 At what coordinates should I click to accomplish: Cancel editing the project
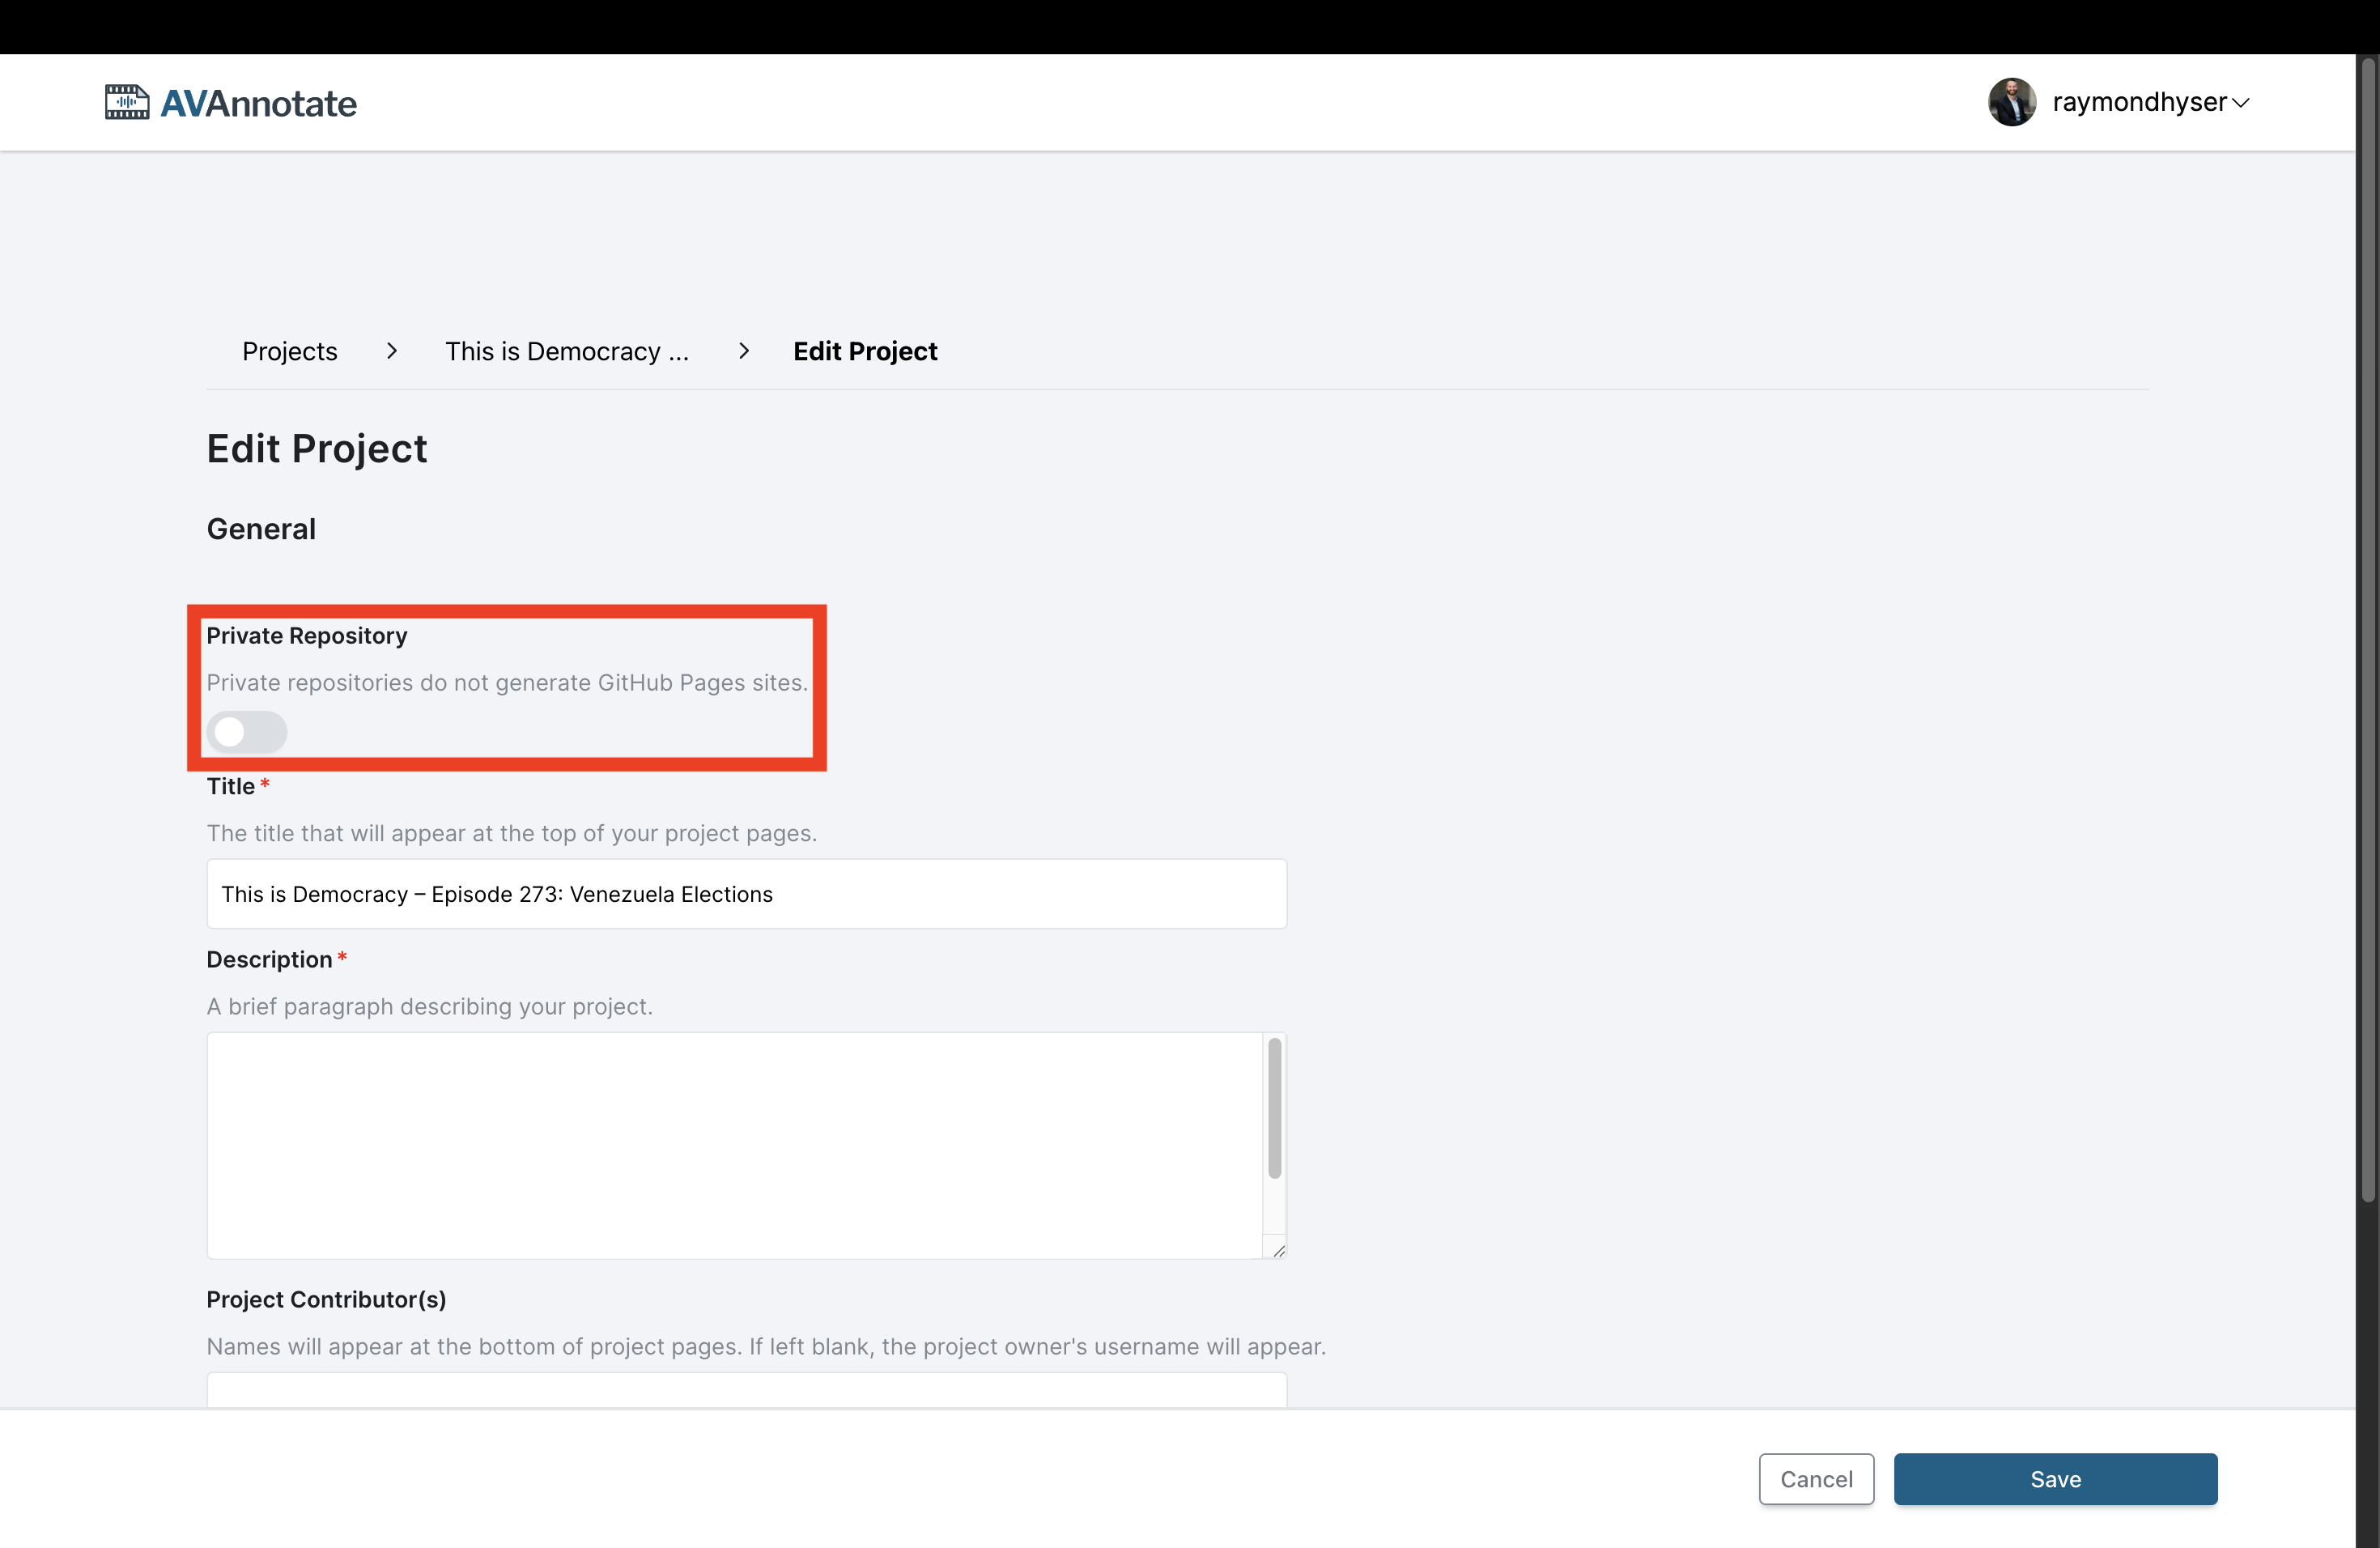[x=1816, y=1479]
